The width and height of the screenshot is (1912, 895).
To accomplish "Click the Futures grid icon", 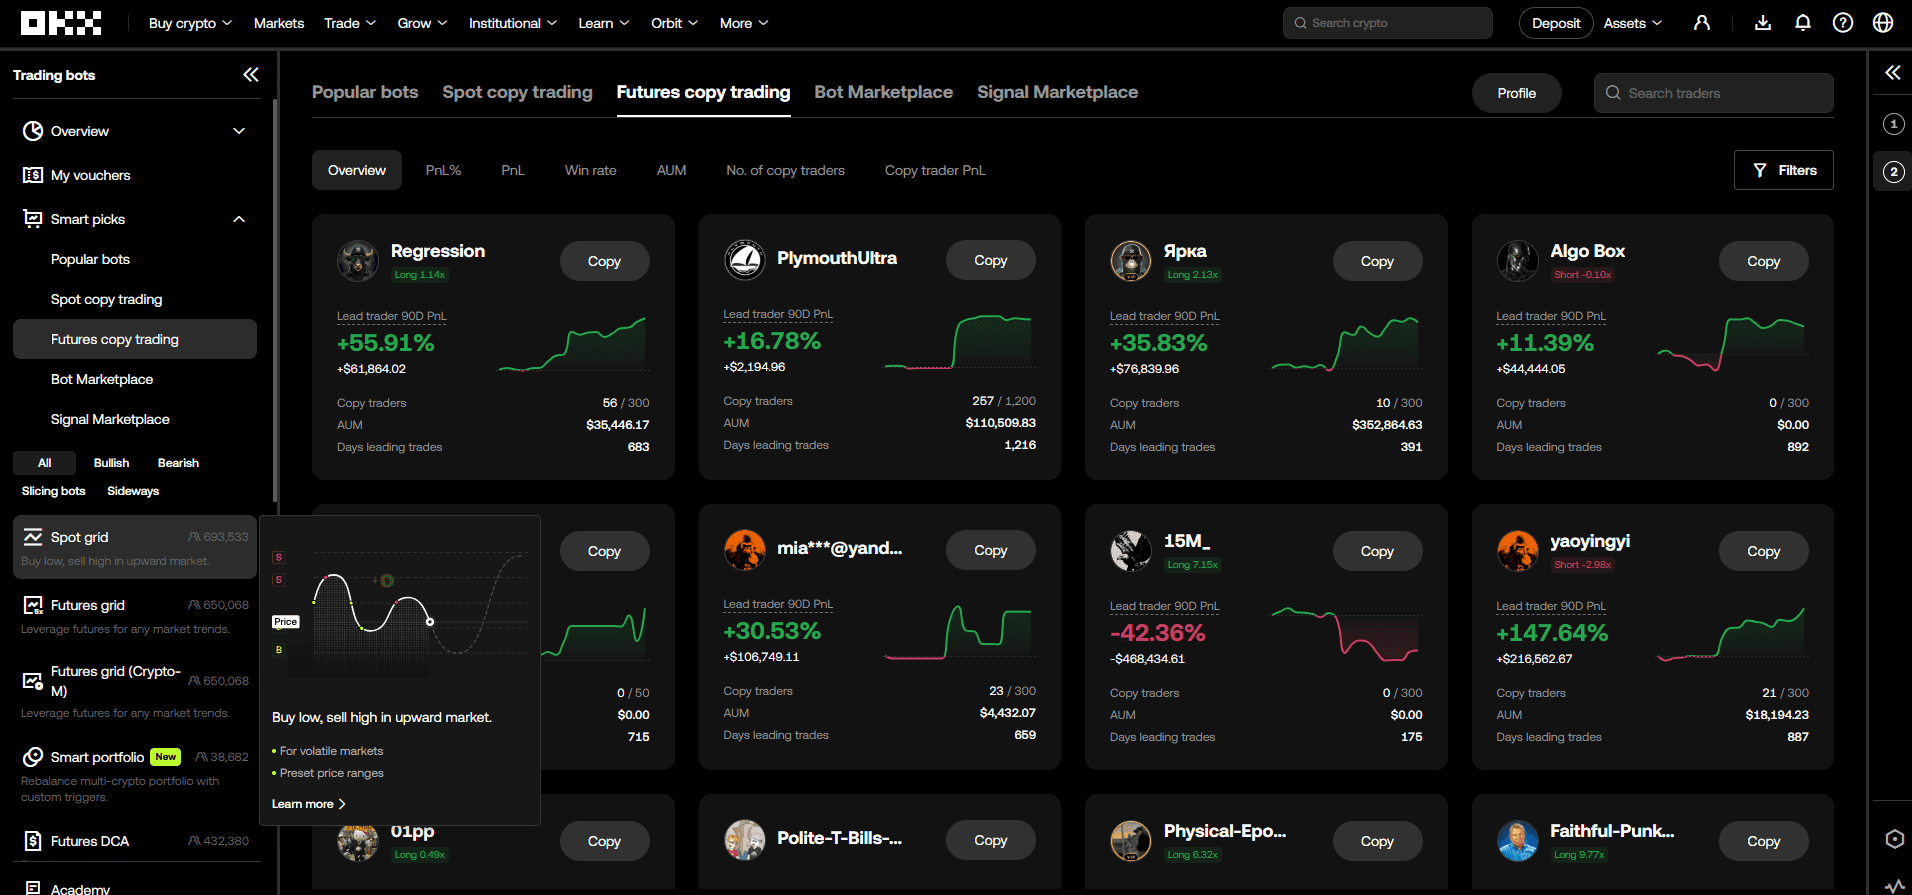I will click(x=33, y=605).
